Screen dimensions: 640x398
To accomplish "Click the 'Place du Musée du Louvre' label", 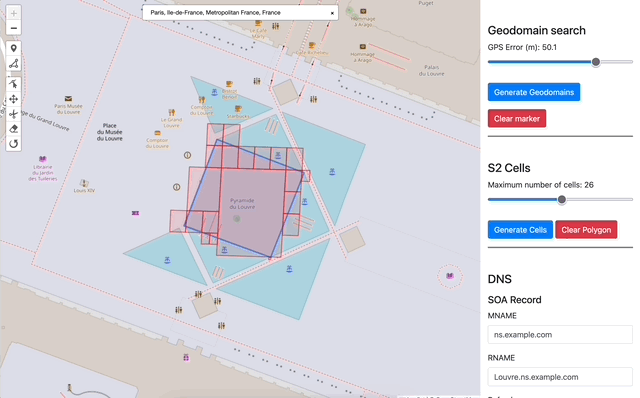I will 109,132.
